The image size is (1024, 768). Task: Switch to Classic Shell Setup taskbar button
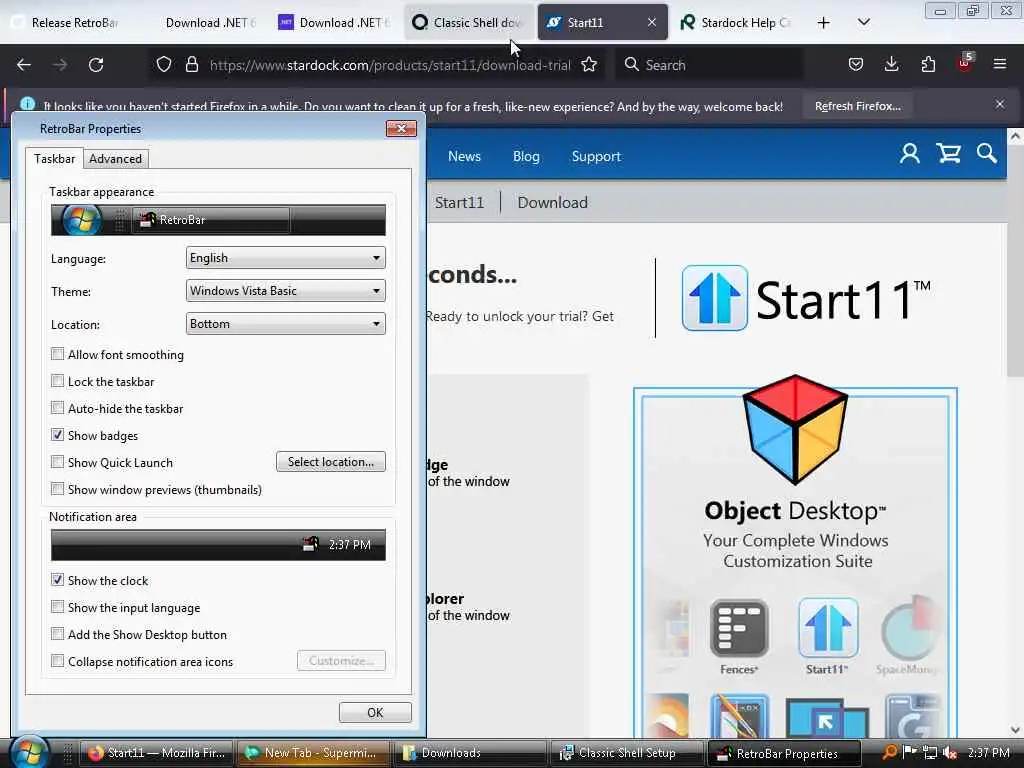tap(627, 753)
